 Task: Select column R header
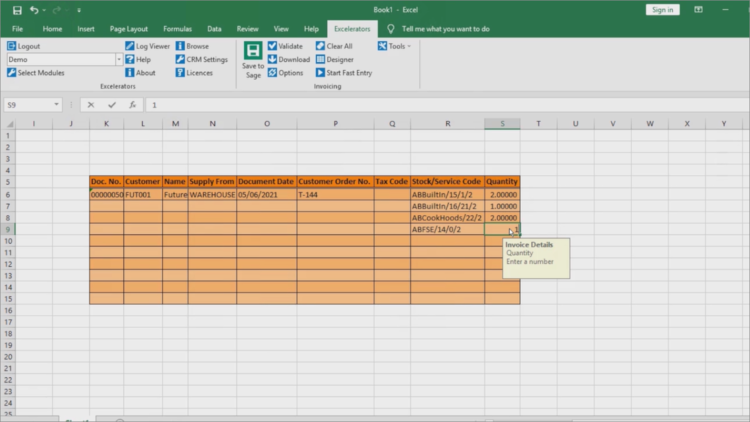pos(448,124)
